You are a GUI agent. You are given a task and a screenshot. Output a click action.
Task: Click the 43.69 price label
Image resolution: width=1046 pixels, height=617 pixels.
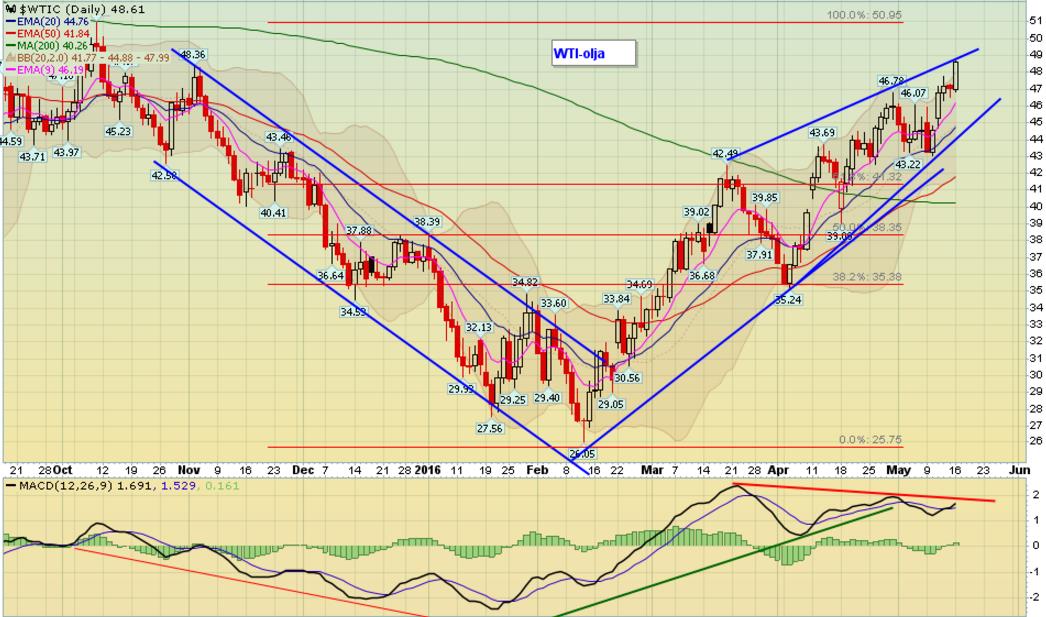pyautogui.click(x=822, y=133)
